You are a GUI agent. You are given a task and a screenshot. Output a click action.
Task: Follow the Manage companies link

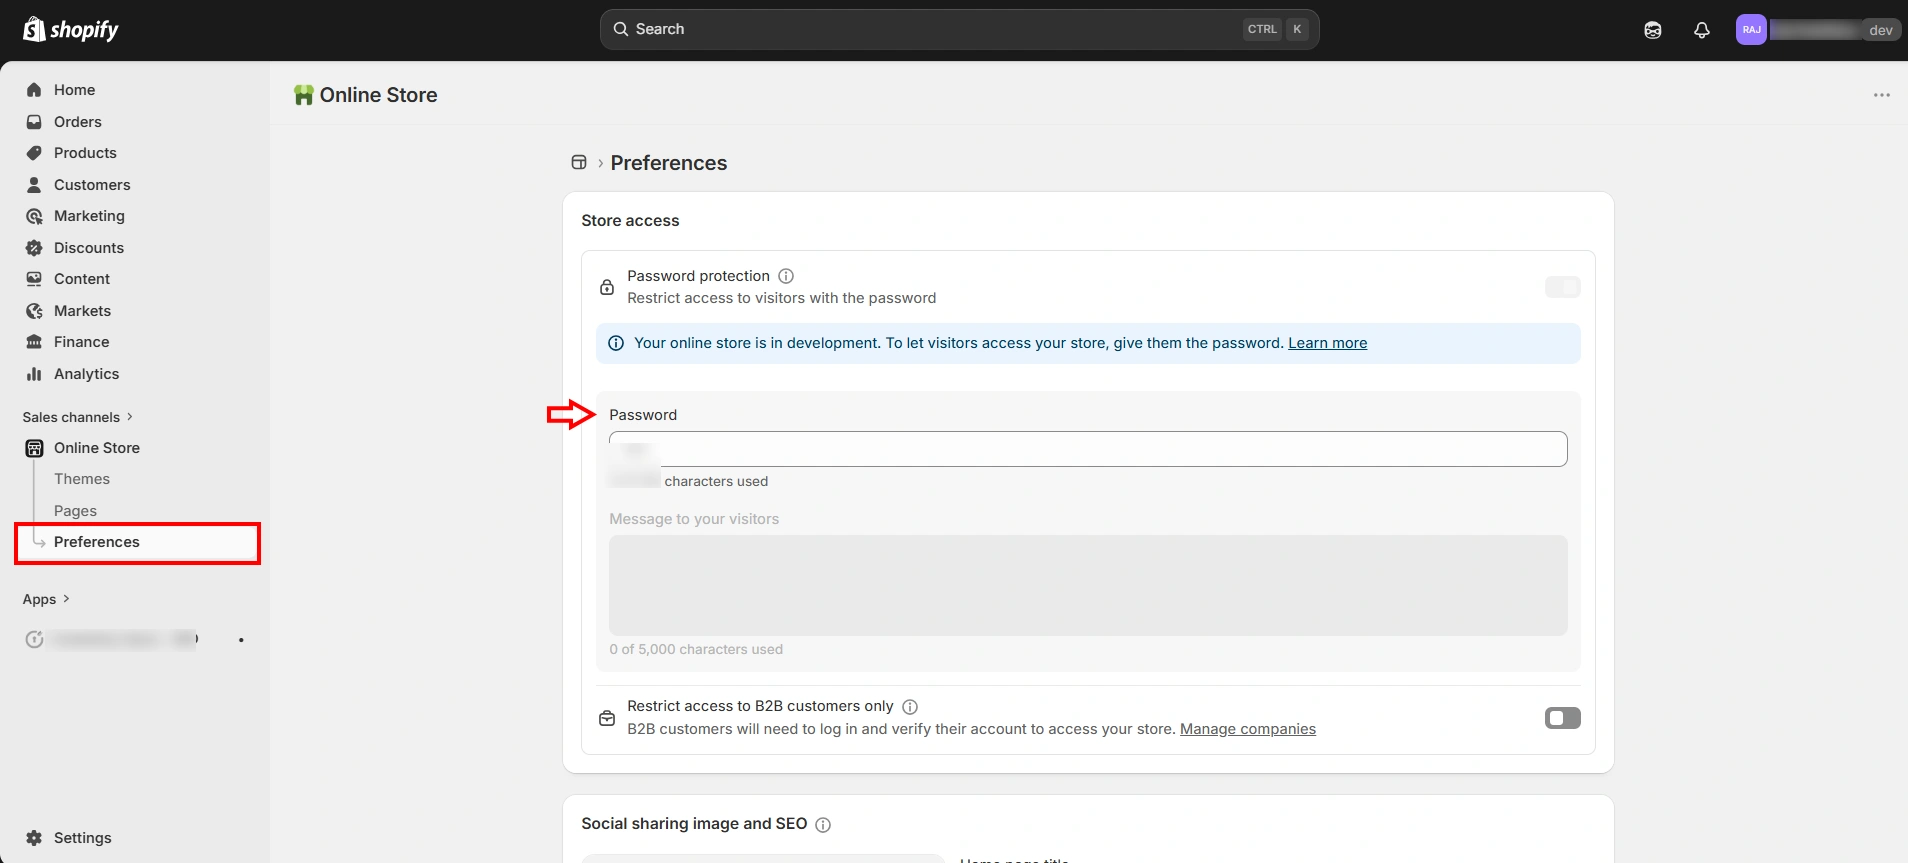1248,729
